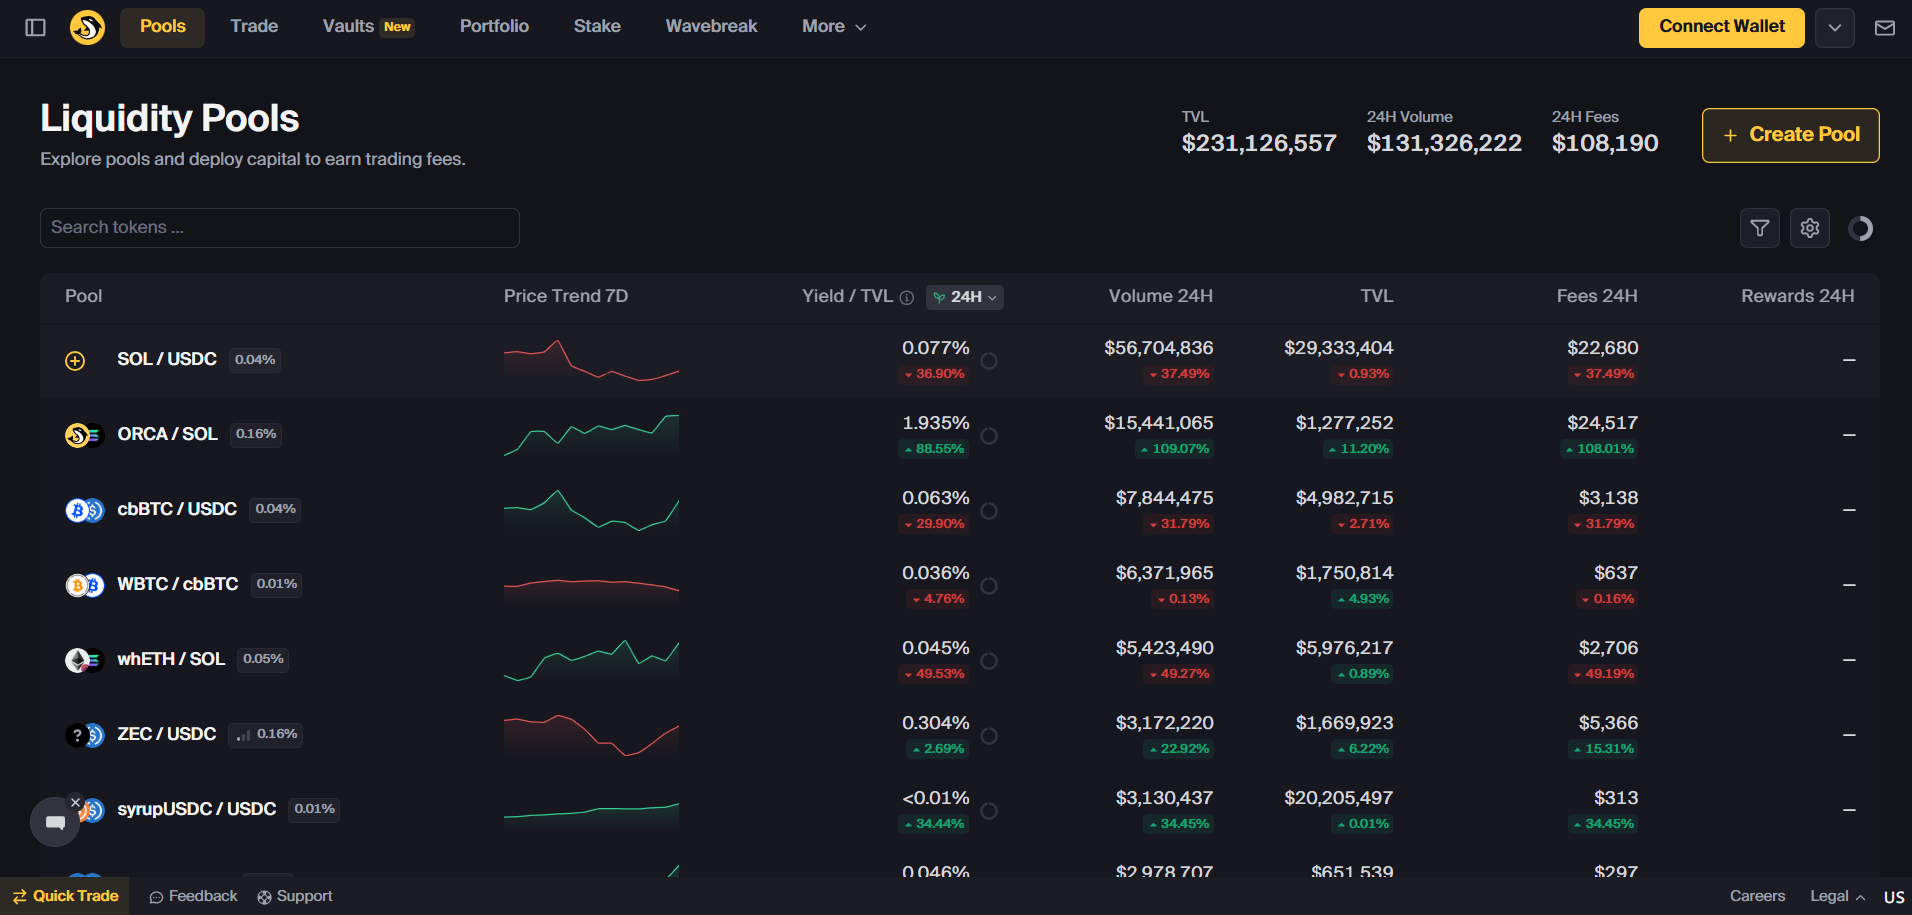The image size is (1912, 915).
Task: Click the Yield / TVL info icon
Action: point(907,297)
